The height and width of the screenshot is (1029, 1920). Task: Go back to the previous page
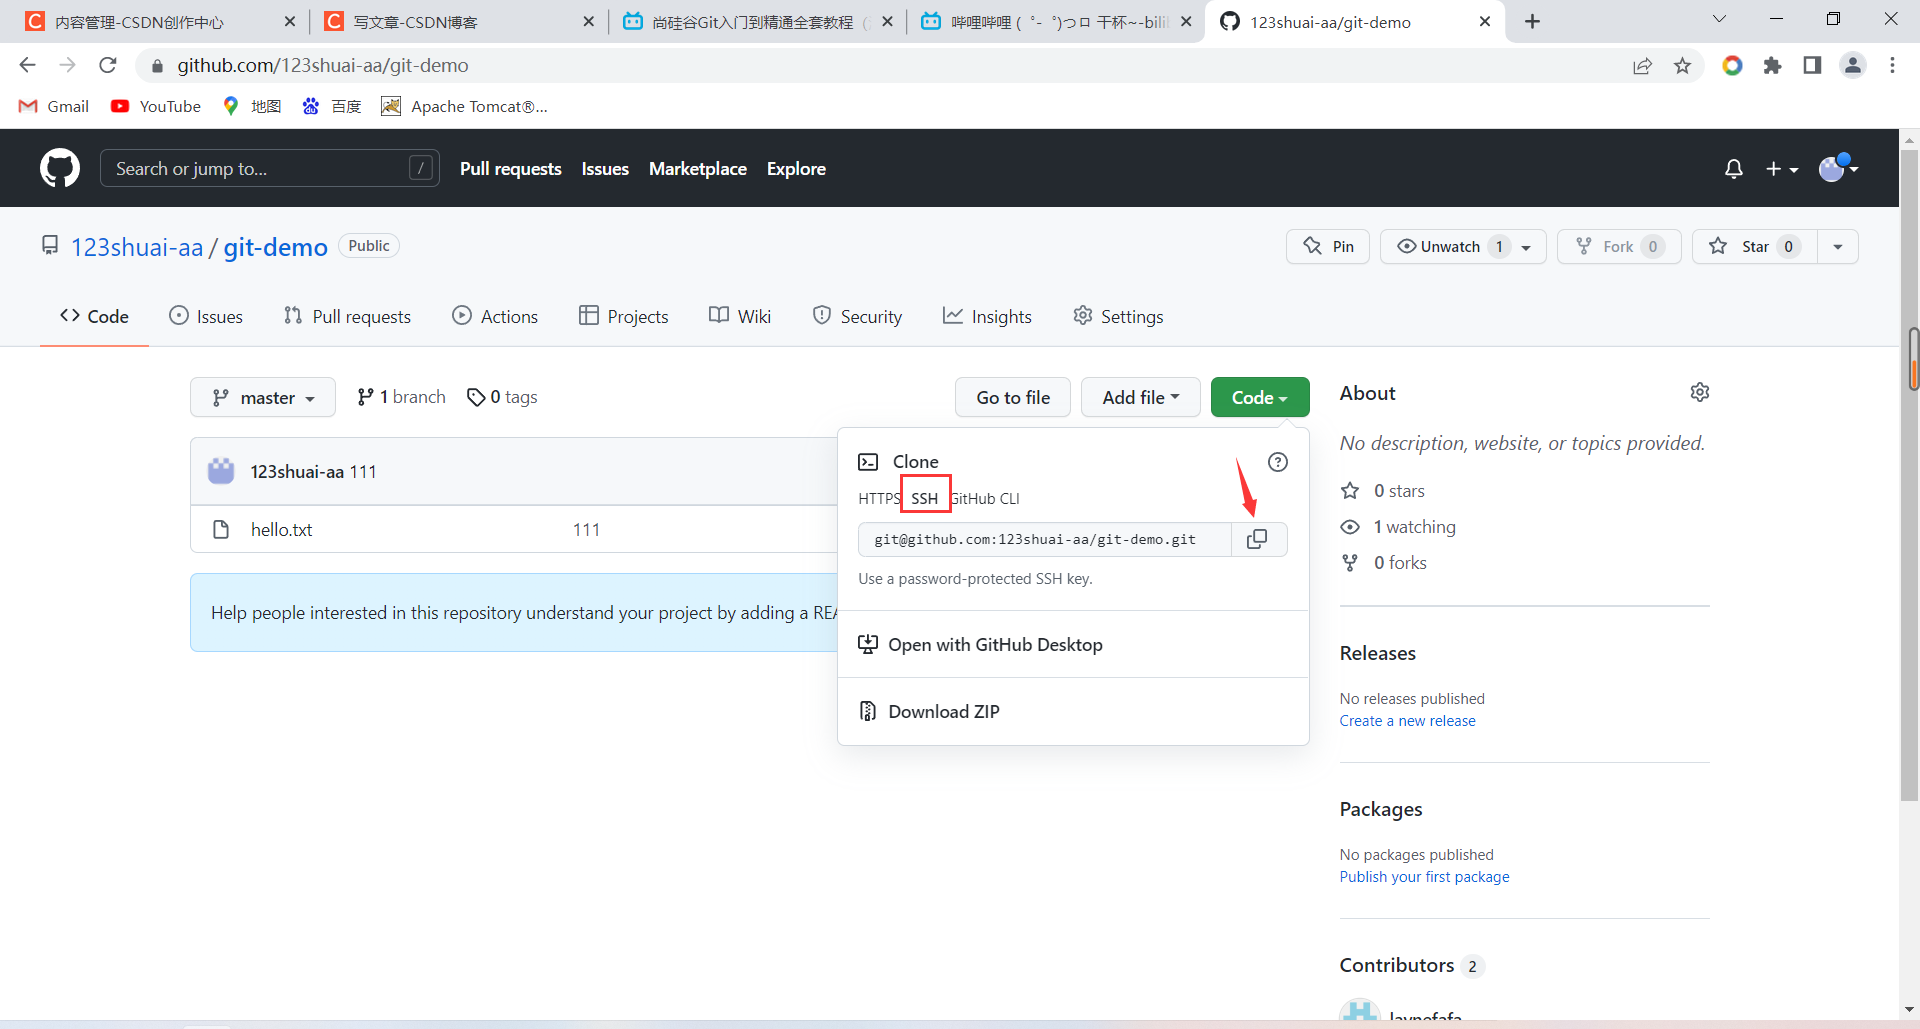[27, 65]
